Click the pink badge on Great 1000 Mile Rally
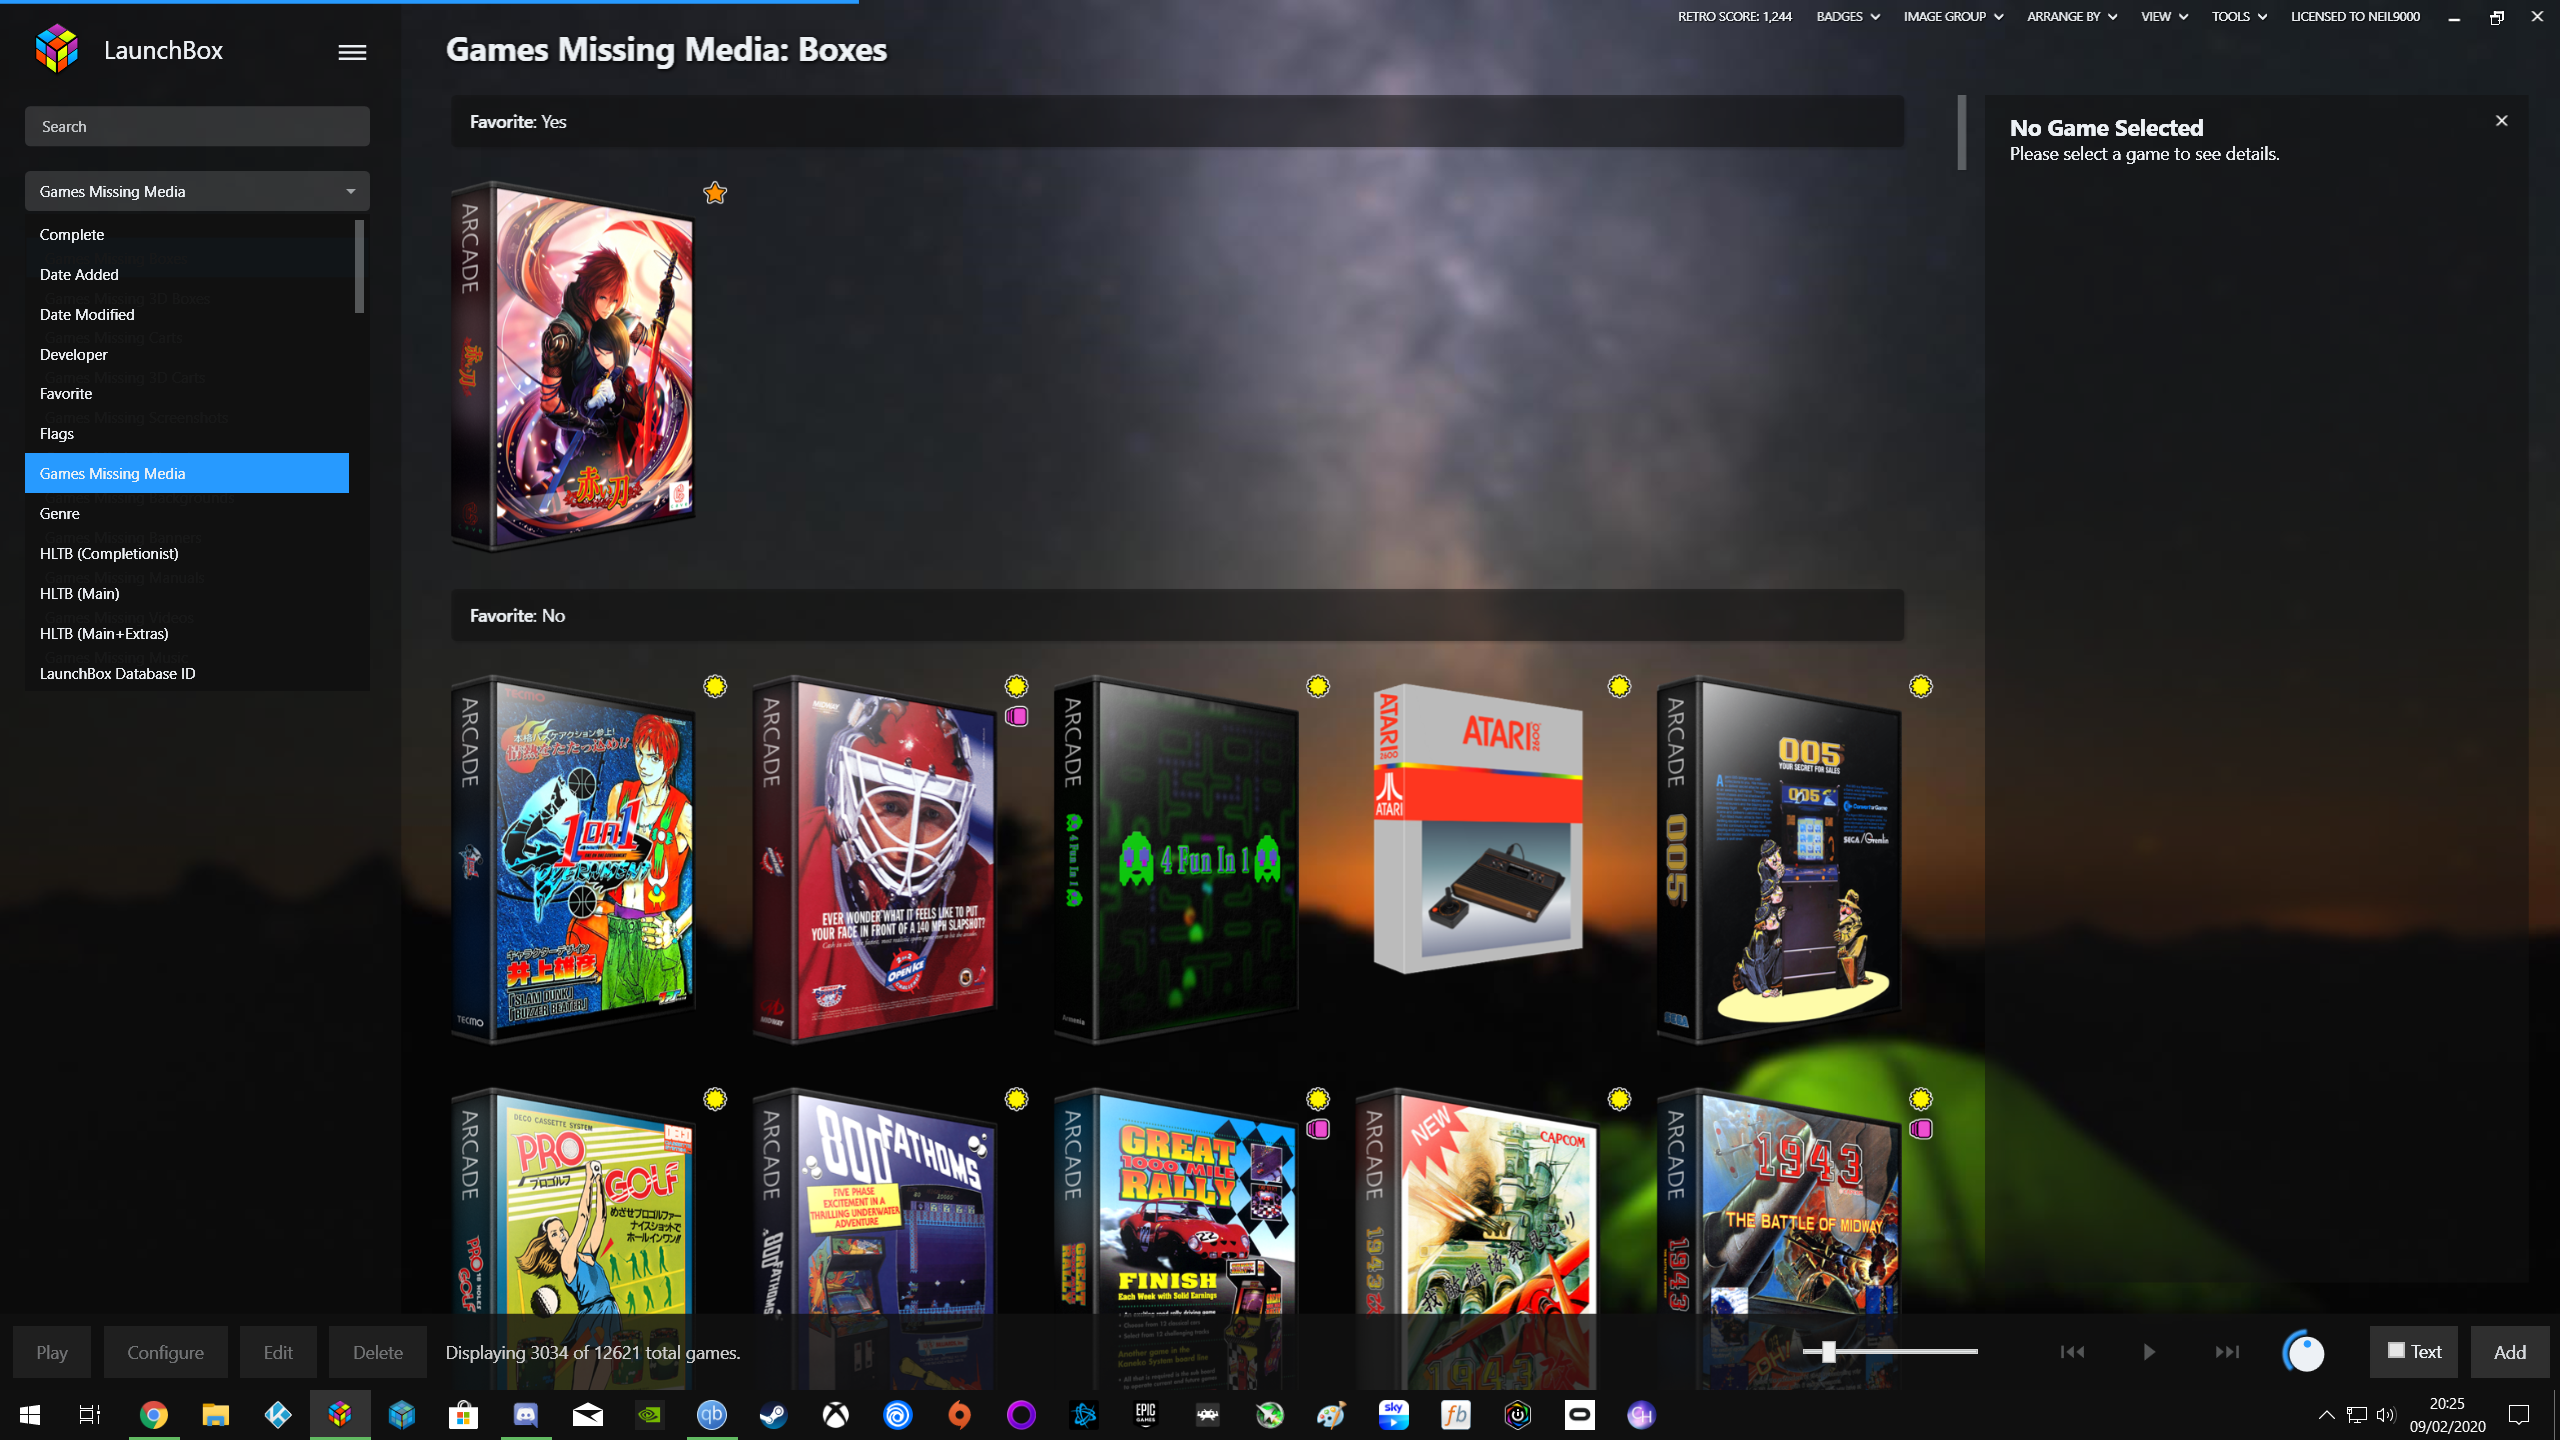 pos(1318,1129)
